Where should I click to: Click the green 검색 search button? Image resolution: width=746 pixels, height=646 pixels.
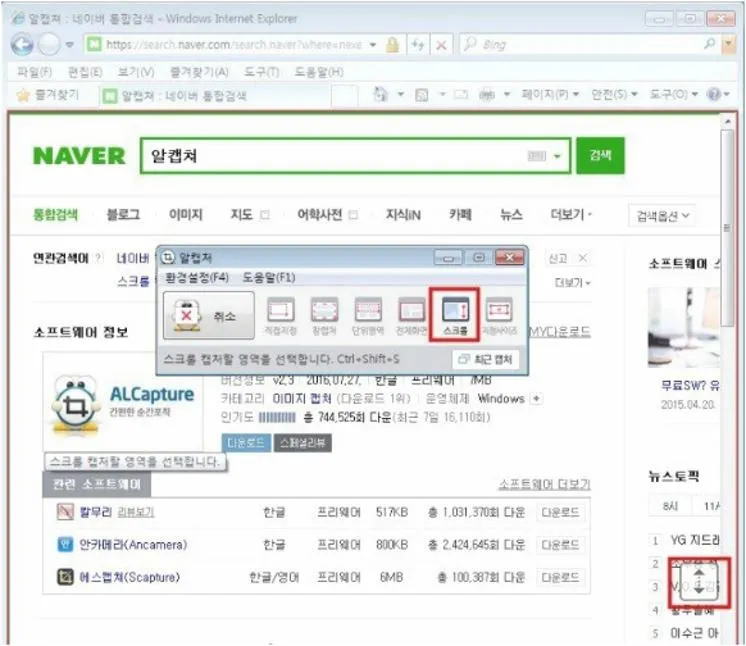coord(600,156)
